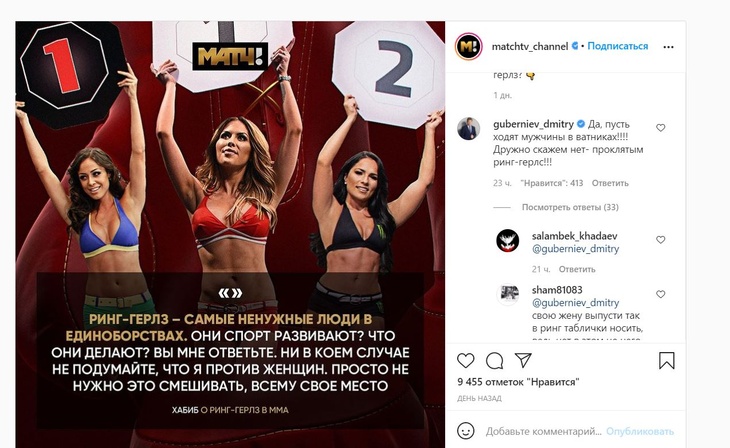The width and height of the screenshot is (730, 448).
Task: Open guberniev_dmitry's profile picture
Action: pyautogui.click(x=468, y=129)
